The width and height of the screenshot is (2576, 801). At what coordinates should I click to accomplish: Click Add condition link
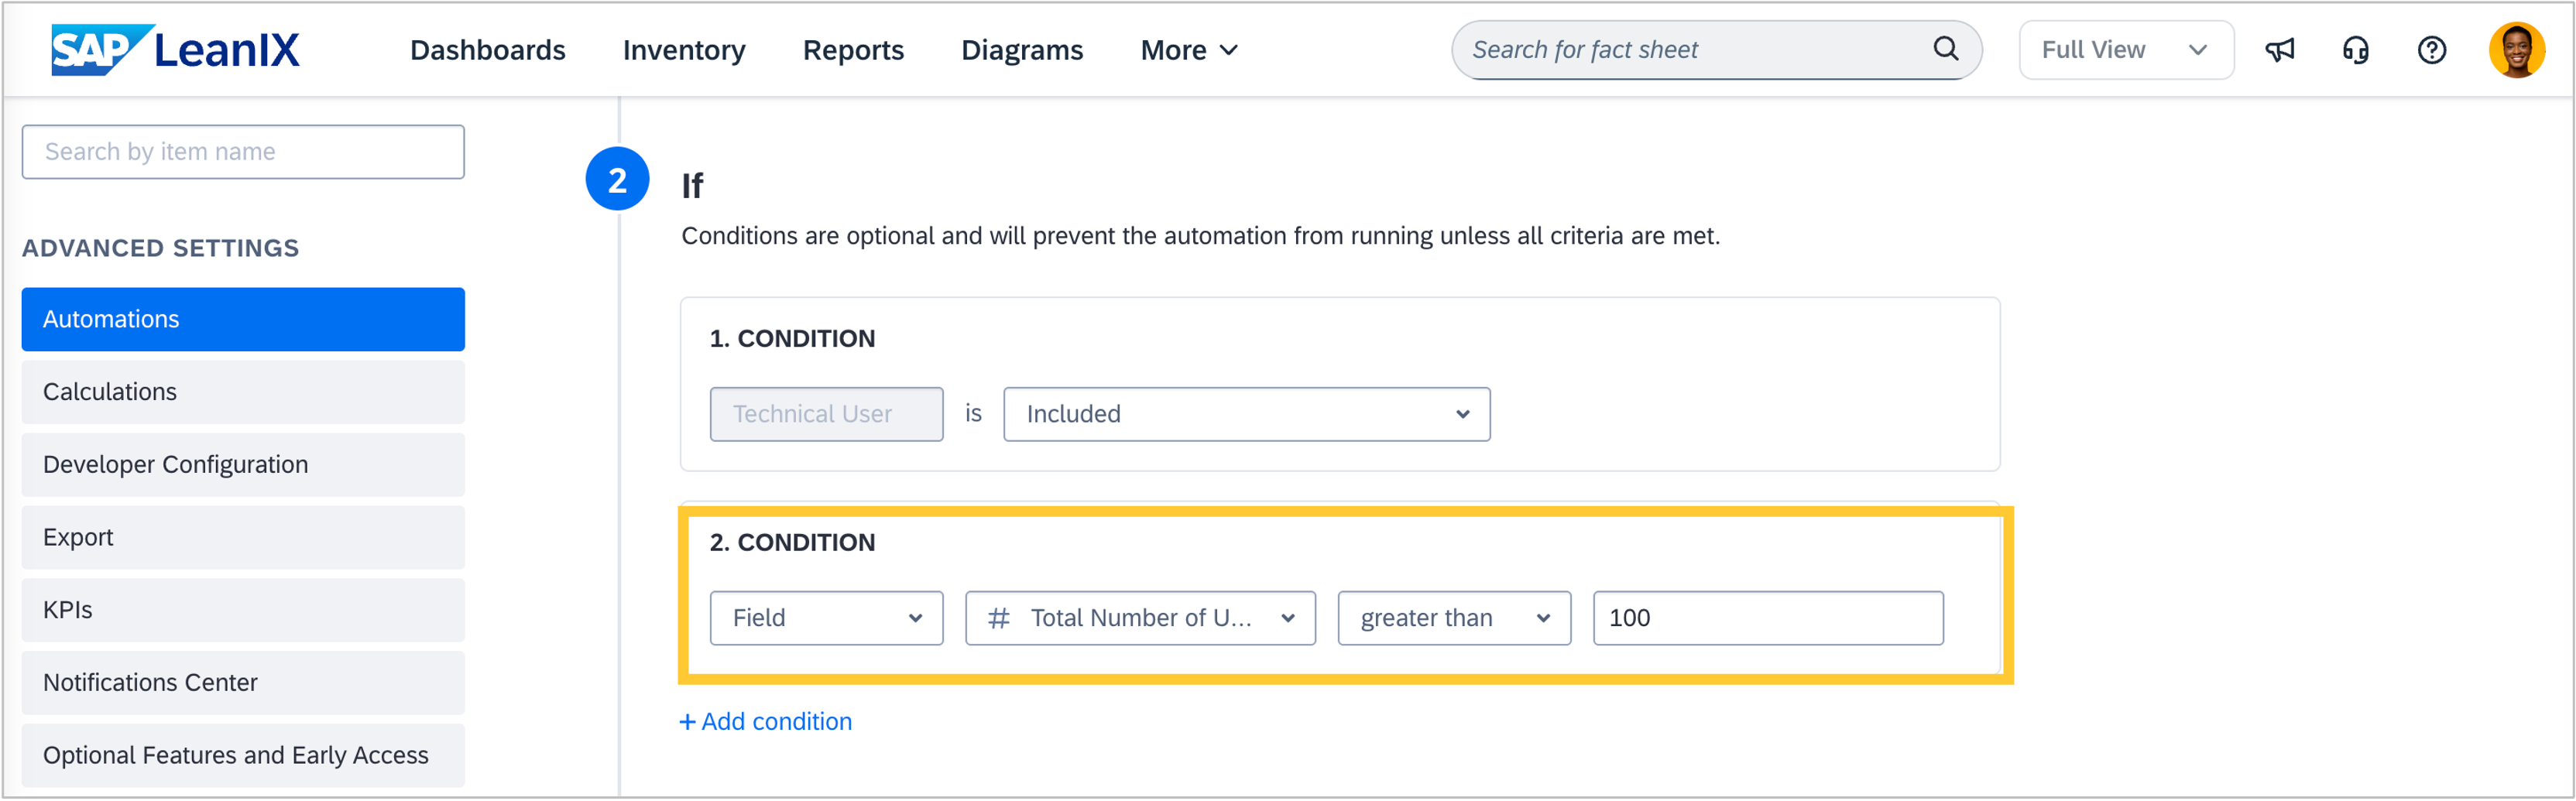point(766,722)
